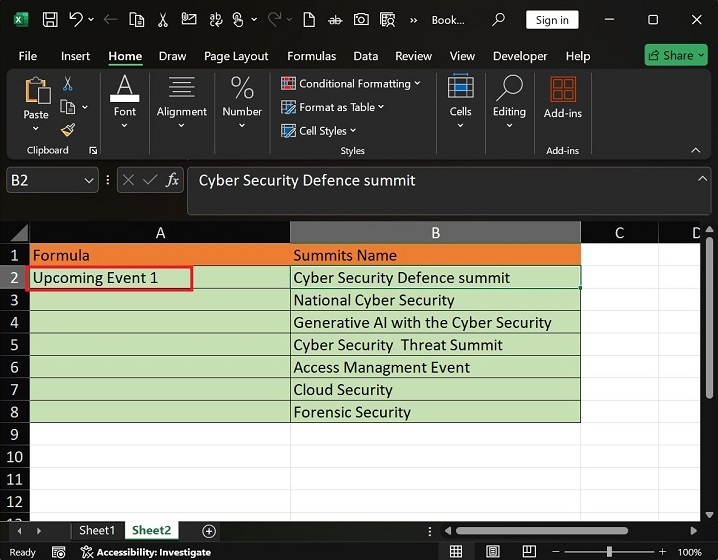
Task: Click the Cut scissors icon
Action: [x=68, y=84]
